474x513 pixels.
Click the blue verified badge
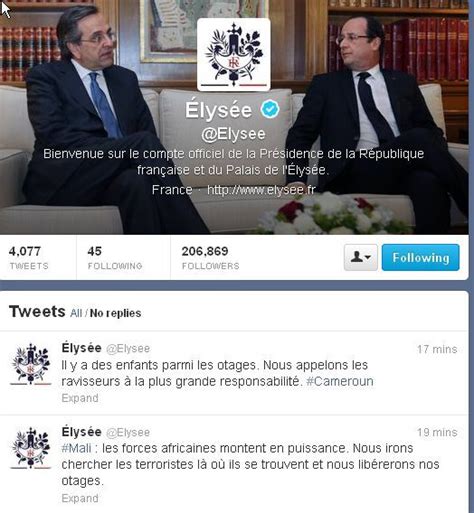270,109
